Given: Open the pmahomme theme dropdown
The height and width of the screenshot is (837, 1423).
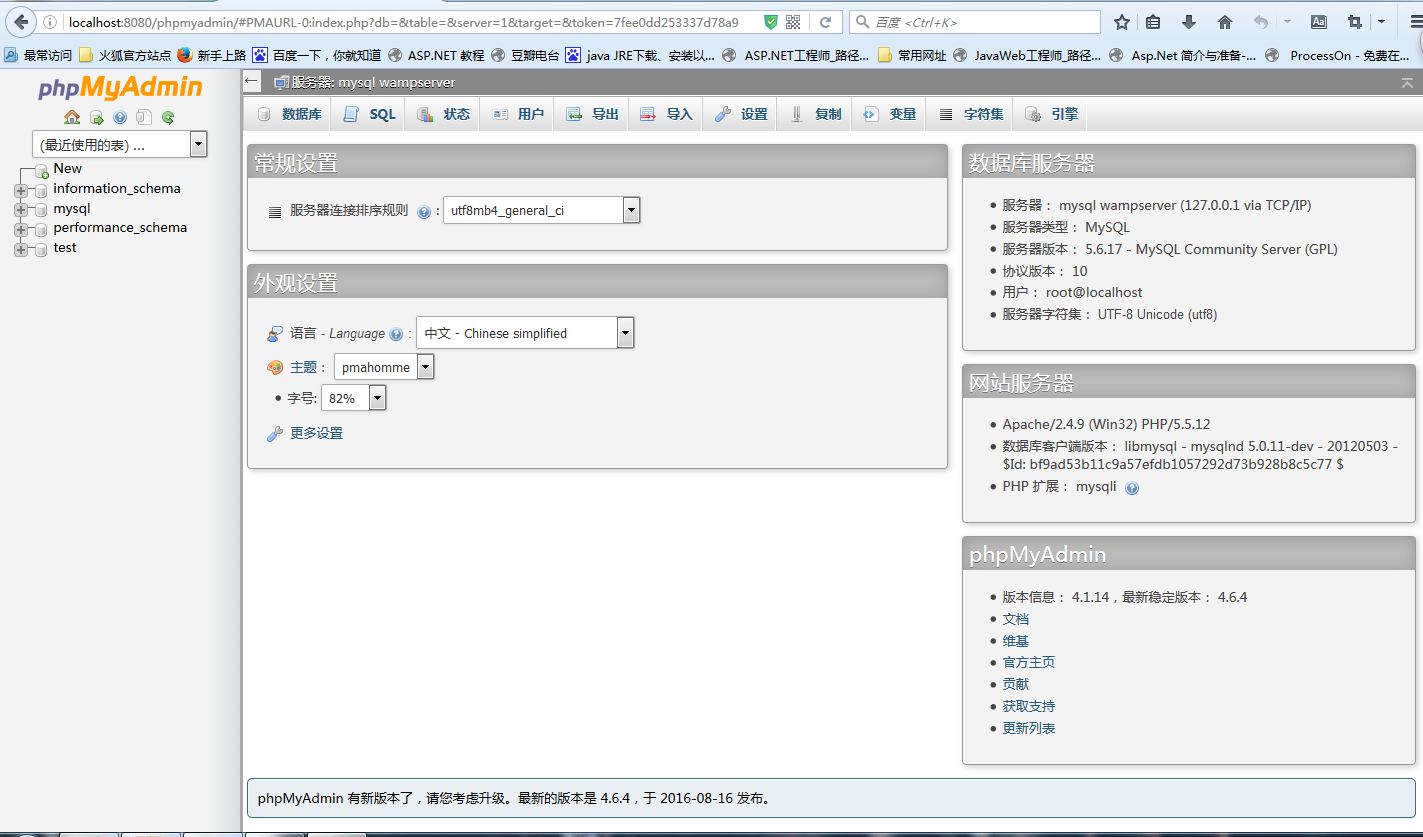Looking at the screenshot, I should point(384,367).
